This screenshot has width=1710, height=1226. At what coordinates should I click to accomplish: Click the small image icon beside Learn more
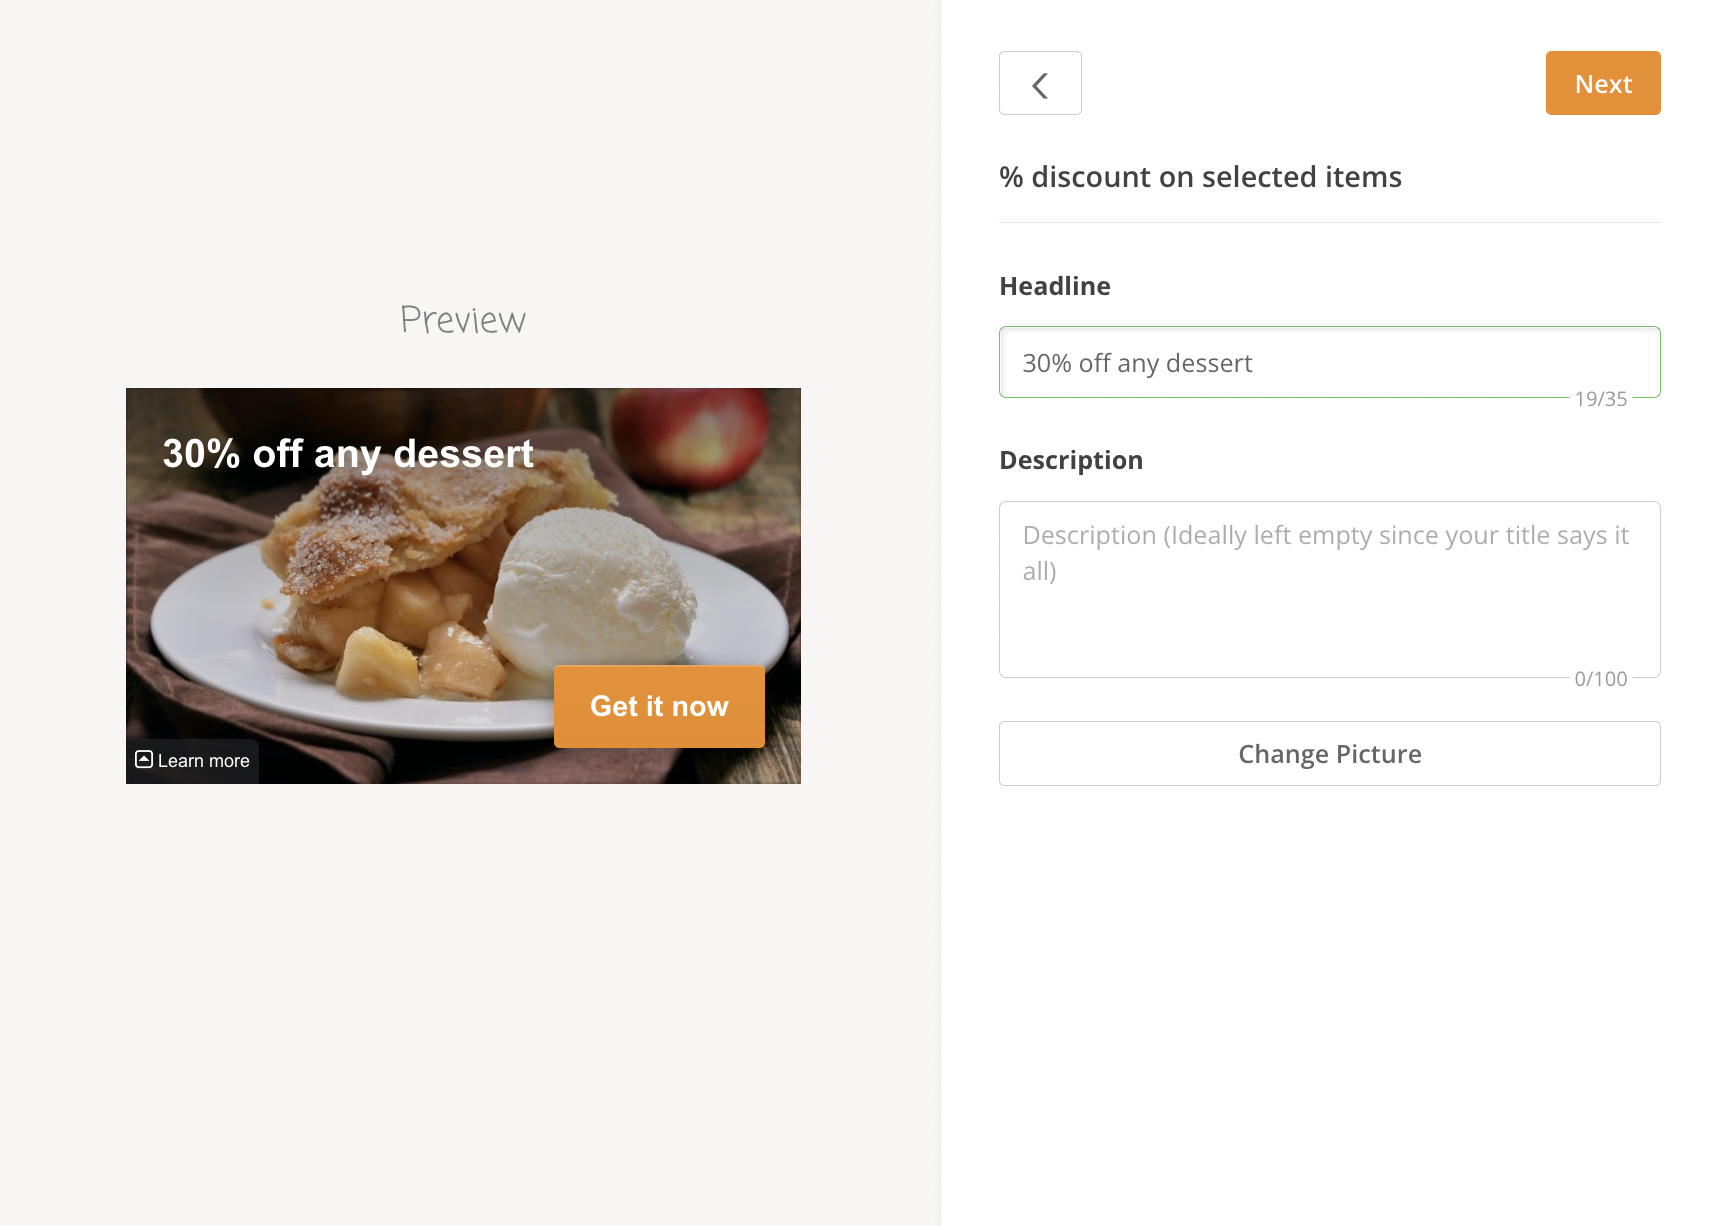click(144, 759)
